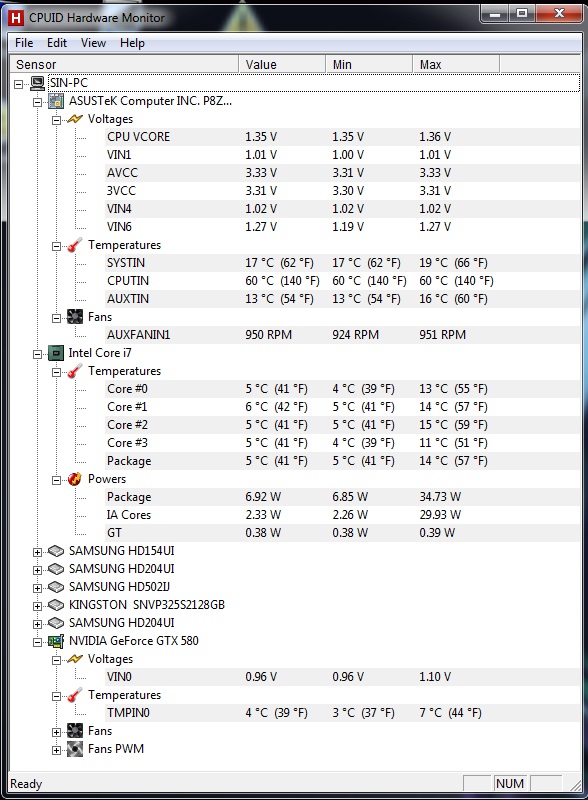This screenshot has height=800, width=588.
Task: Expand the GTX 580 Fans node
Action: tap(56, 732)
